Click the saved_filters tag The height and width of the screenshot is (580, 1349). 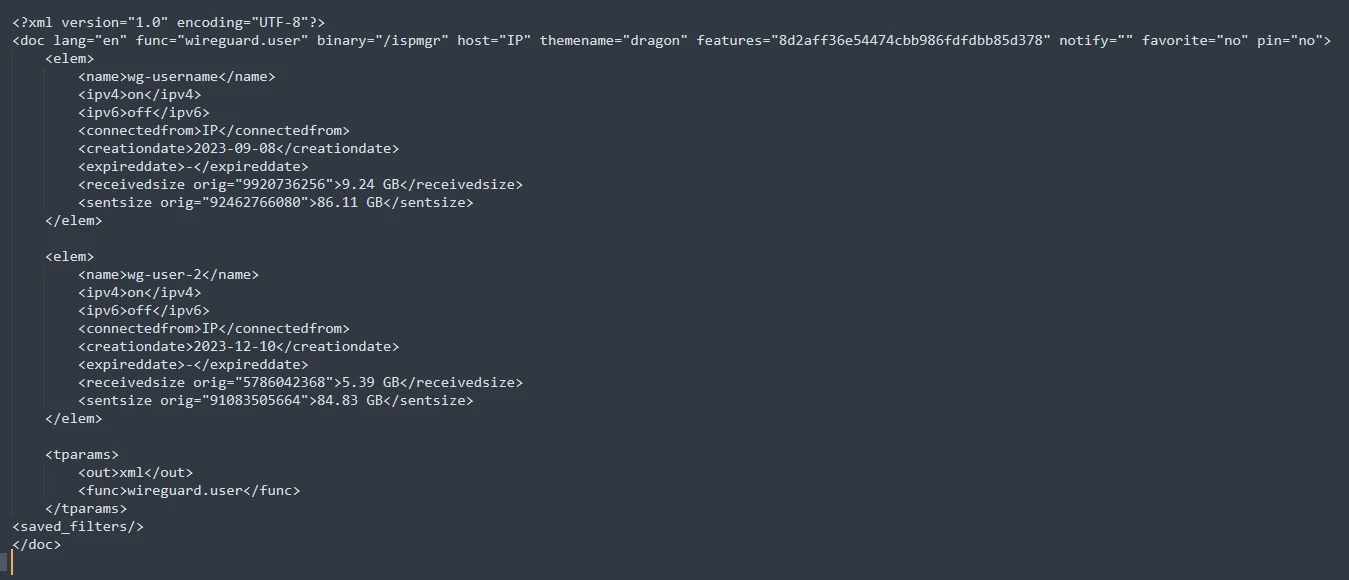pos(78,526)
